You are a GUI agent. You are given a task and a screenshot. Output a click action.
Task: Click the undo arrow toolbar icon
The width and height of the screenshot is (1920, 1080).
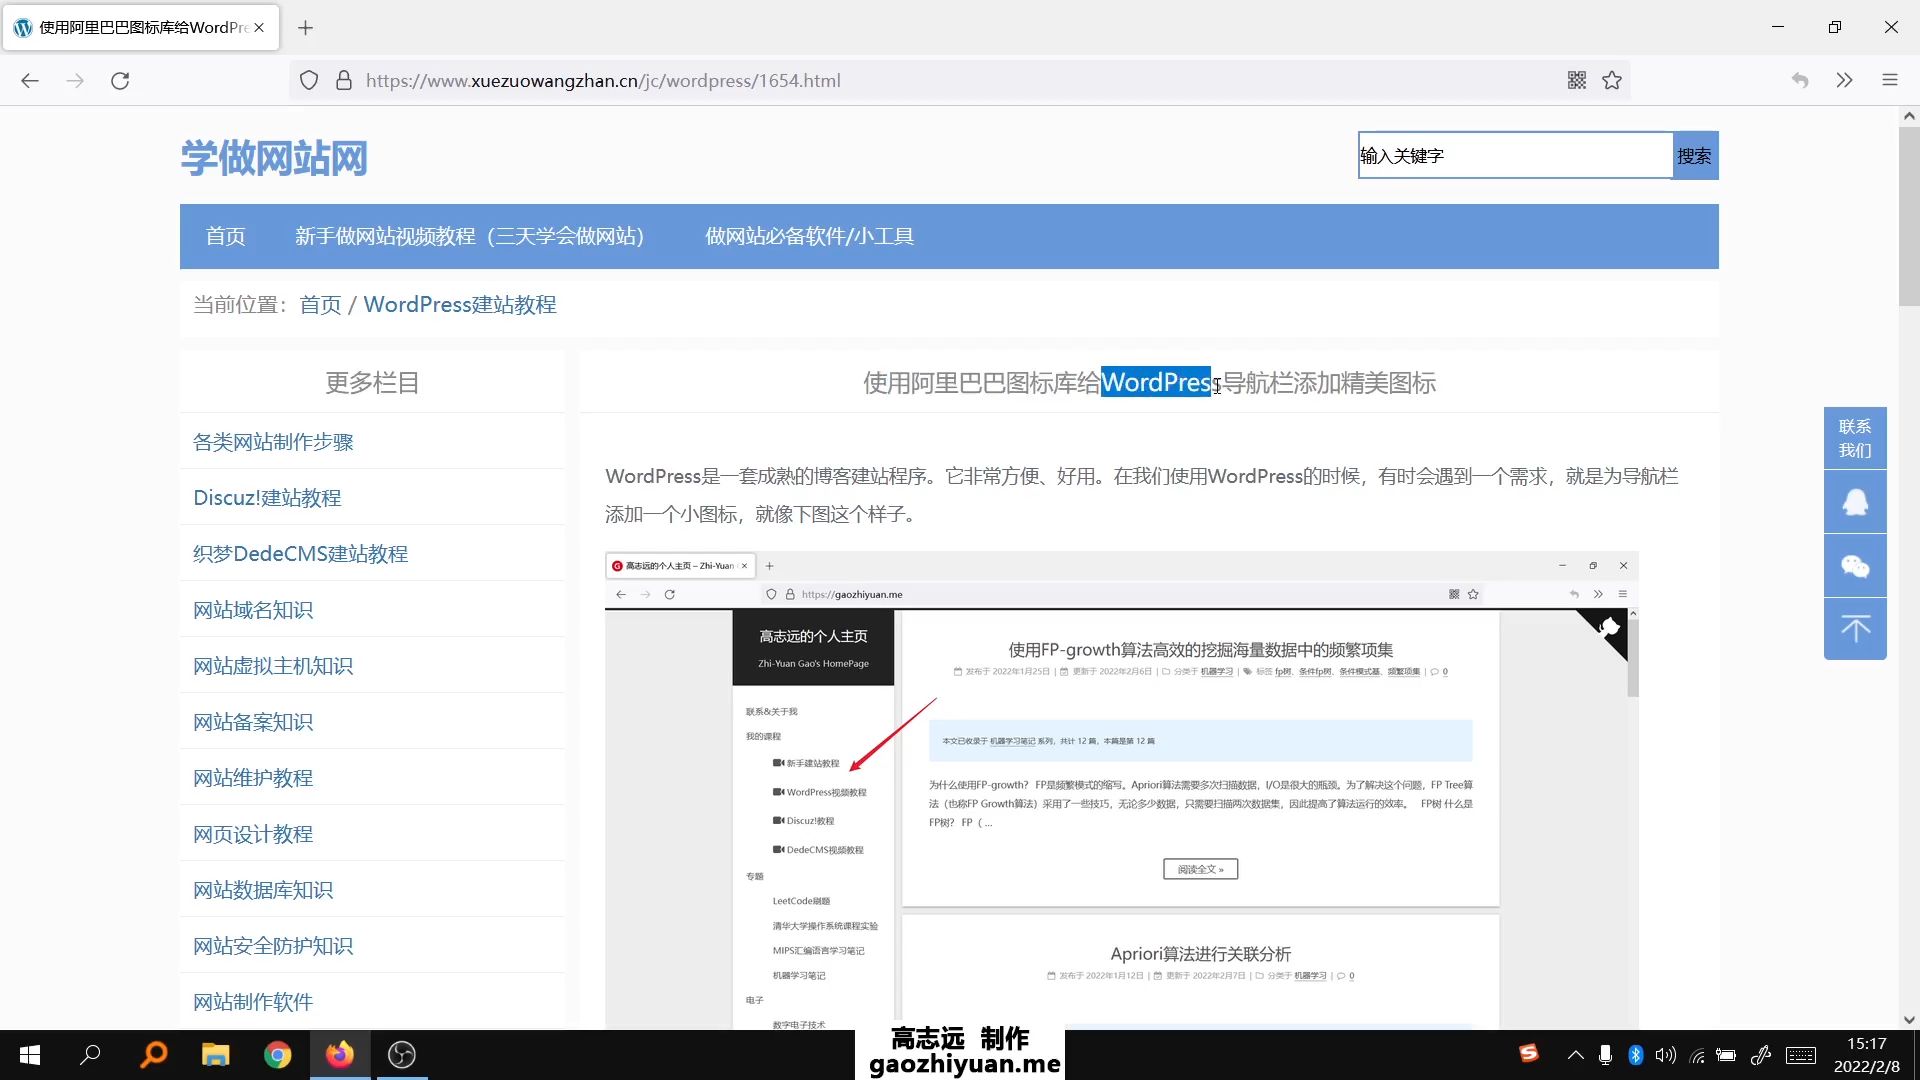[x=1800, y=81]
